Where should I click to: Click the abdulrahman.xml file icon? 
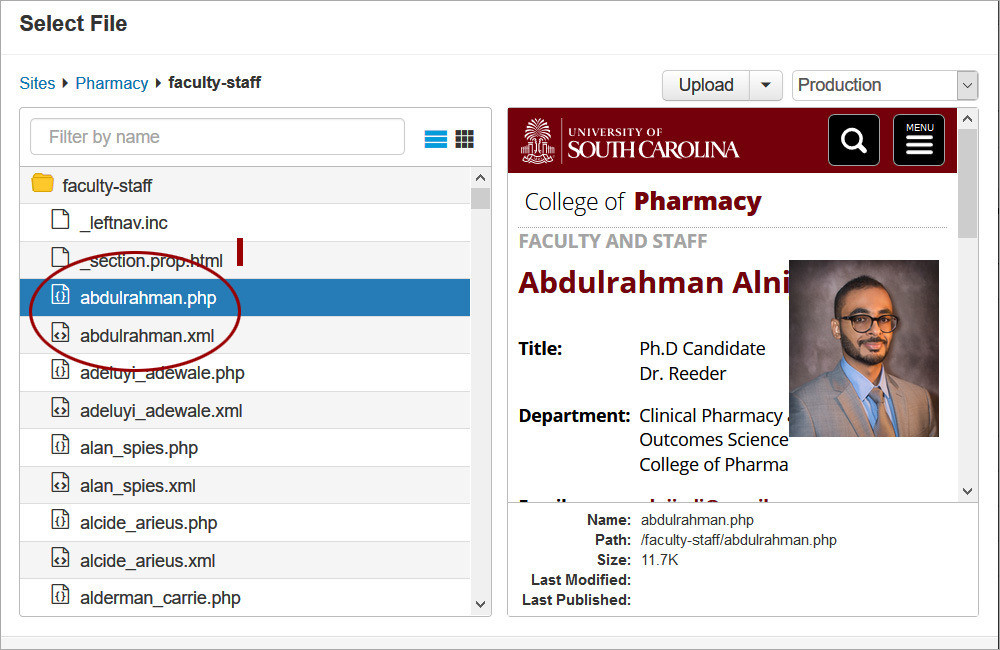61,334
